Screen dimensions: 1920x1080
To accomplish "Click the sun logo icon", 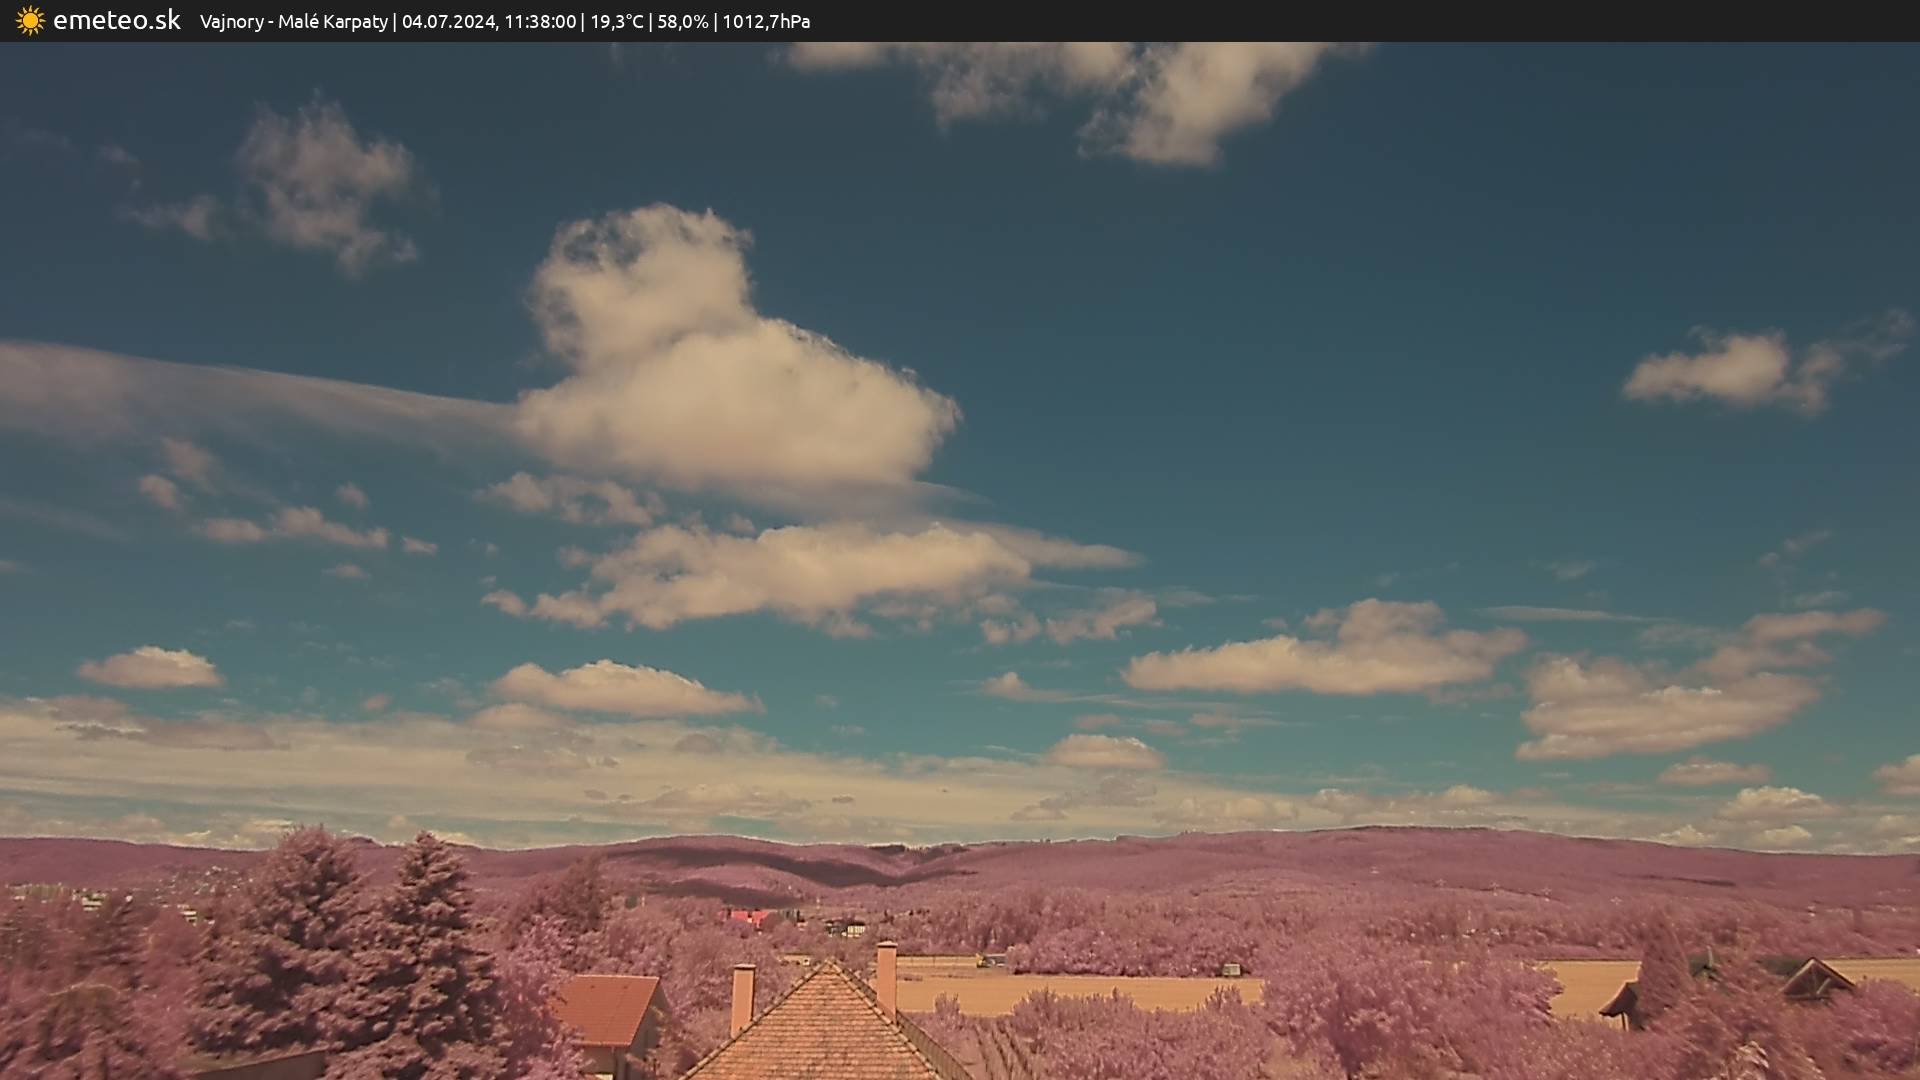I will (x=30, y=21).
